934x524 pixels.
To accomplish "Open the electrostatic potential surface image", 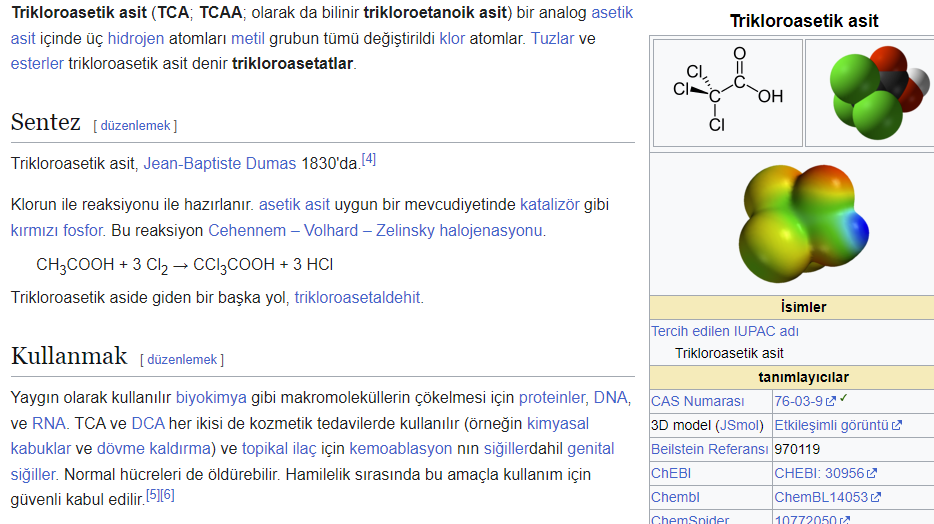I will 804,223.
